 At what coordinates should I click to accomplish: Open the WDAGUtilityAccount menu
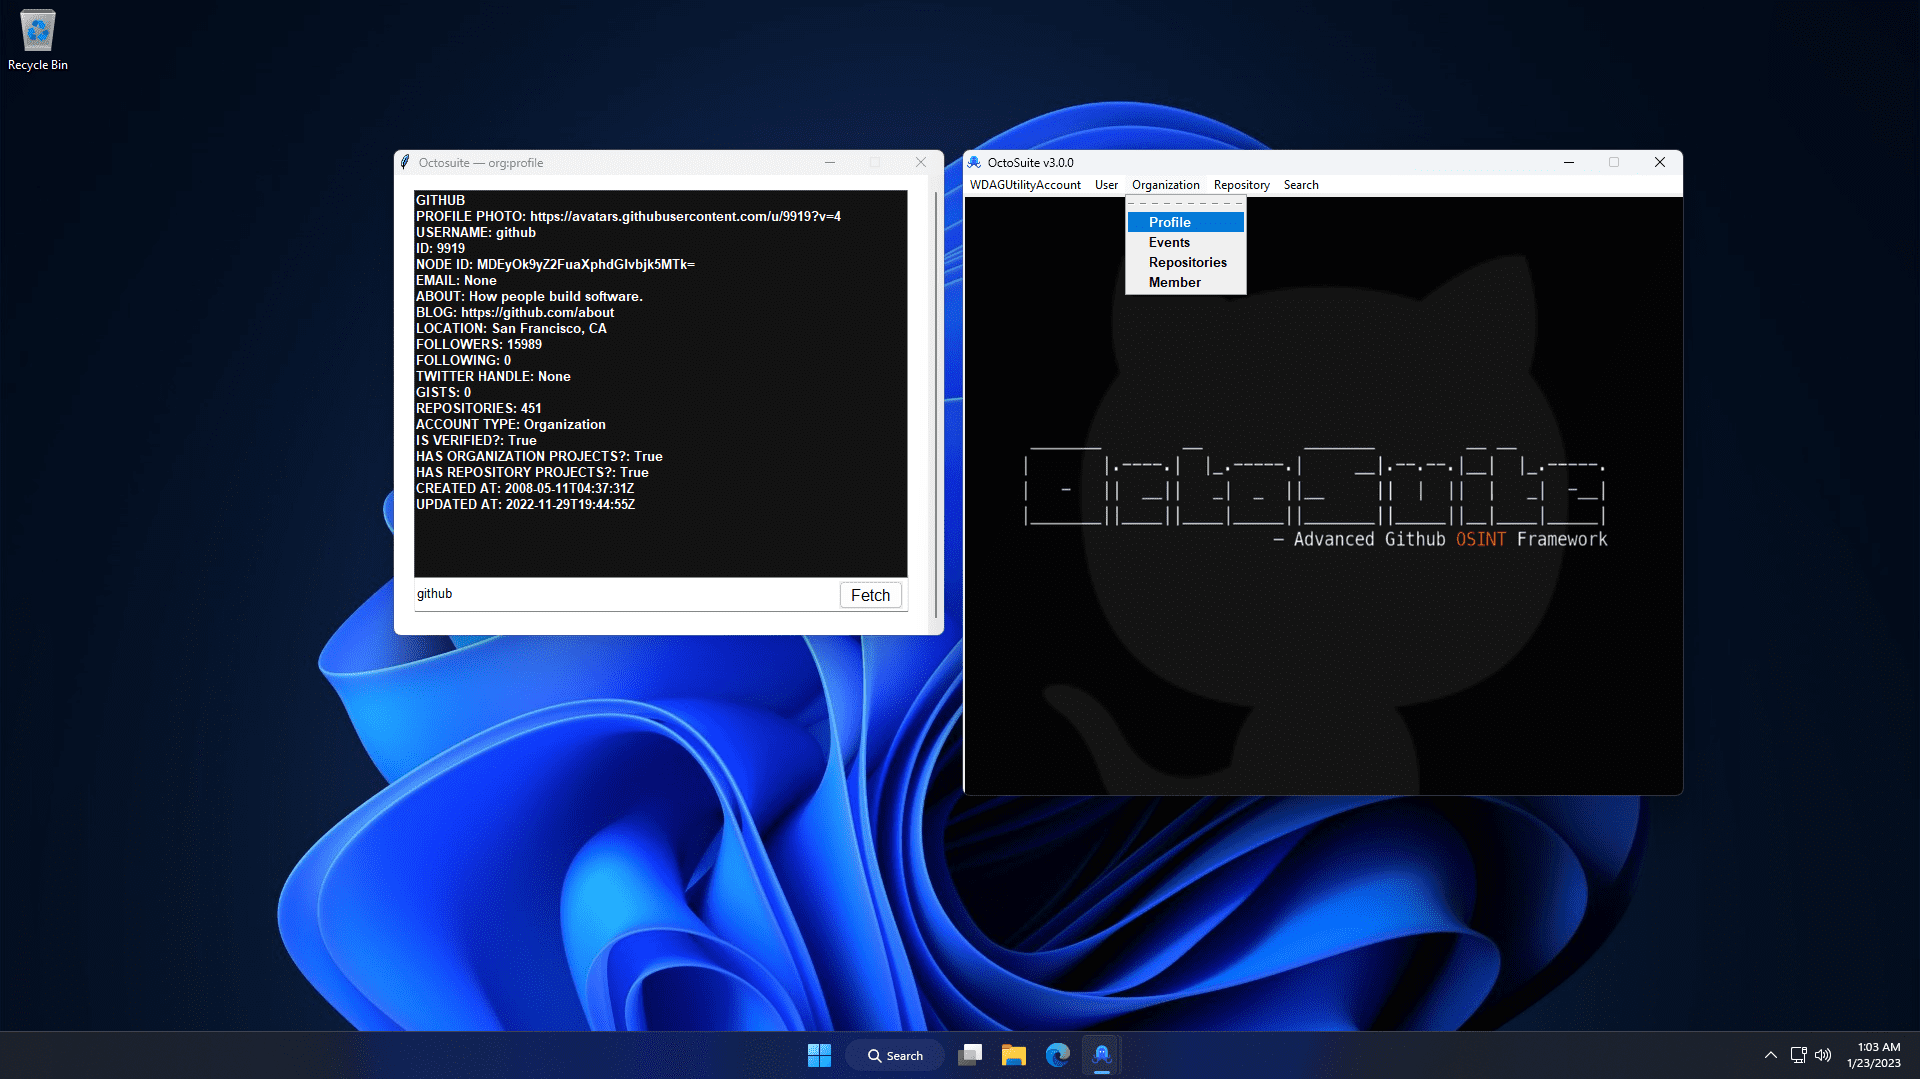coord(1025,185)
